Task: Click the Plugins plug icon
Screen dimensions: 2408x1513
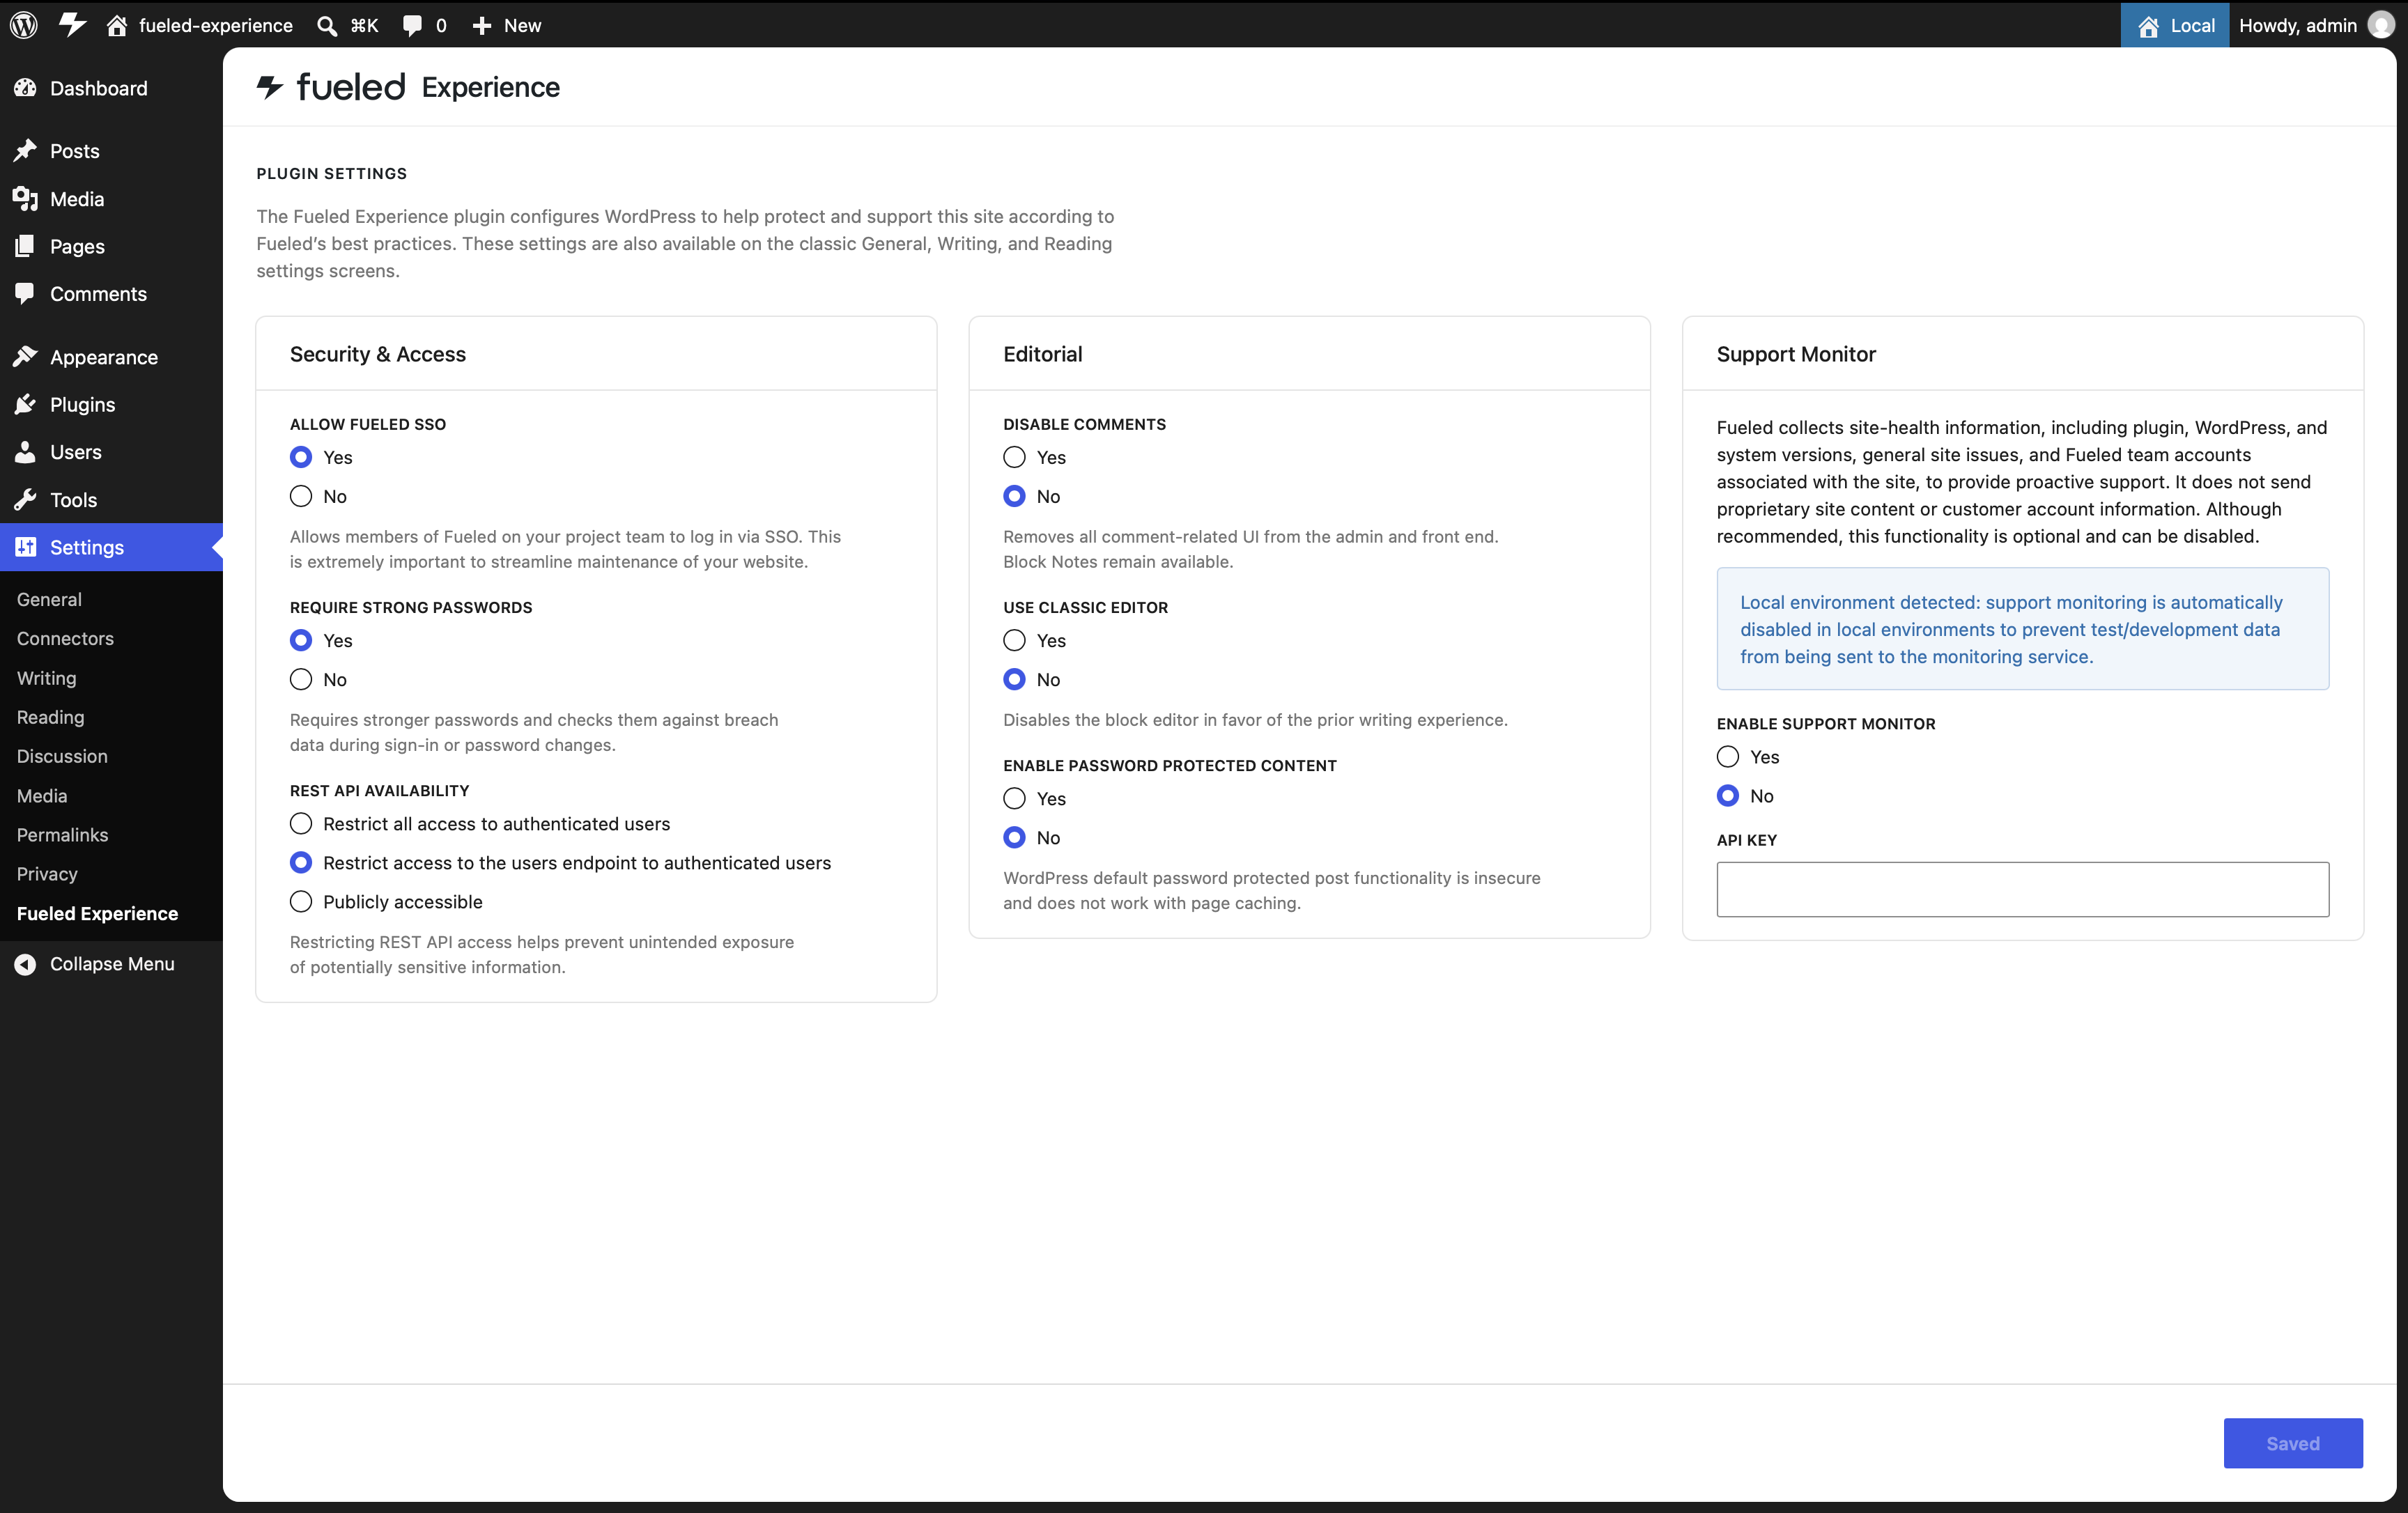Action: click(x=26, y=404)
